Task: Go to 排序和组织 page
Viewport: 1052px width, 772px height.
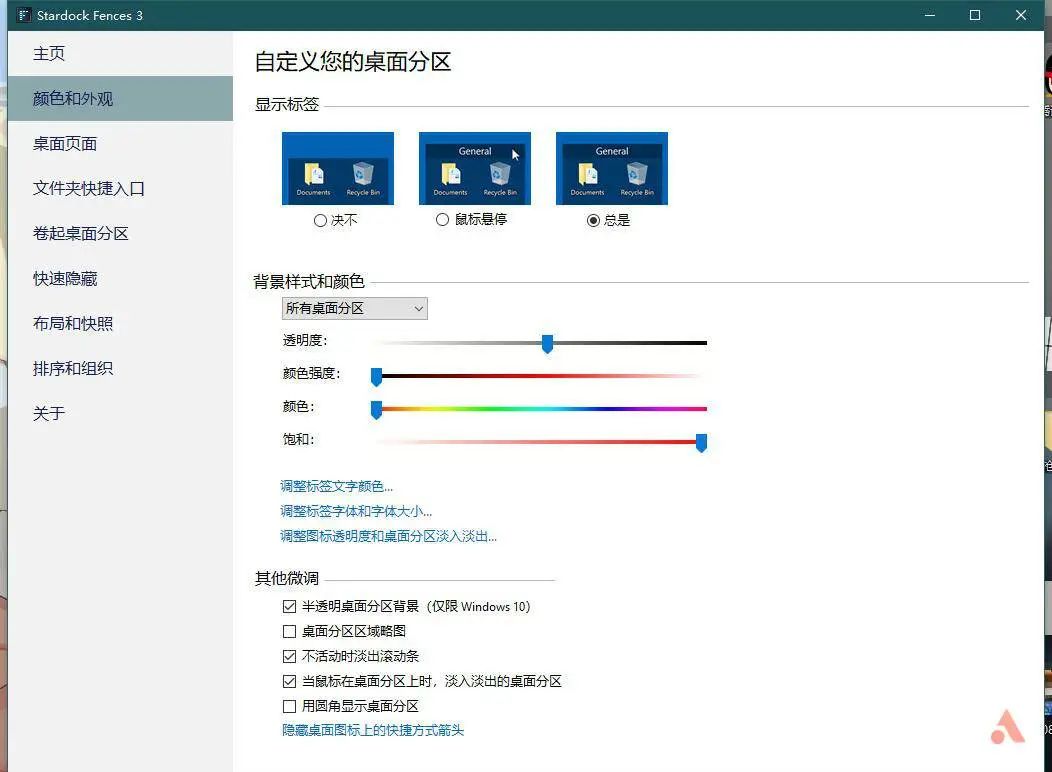Action: click(x=120, y=368)
